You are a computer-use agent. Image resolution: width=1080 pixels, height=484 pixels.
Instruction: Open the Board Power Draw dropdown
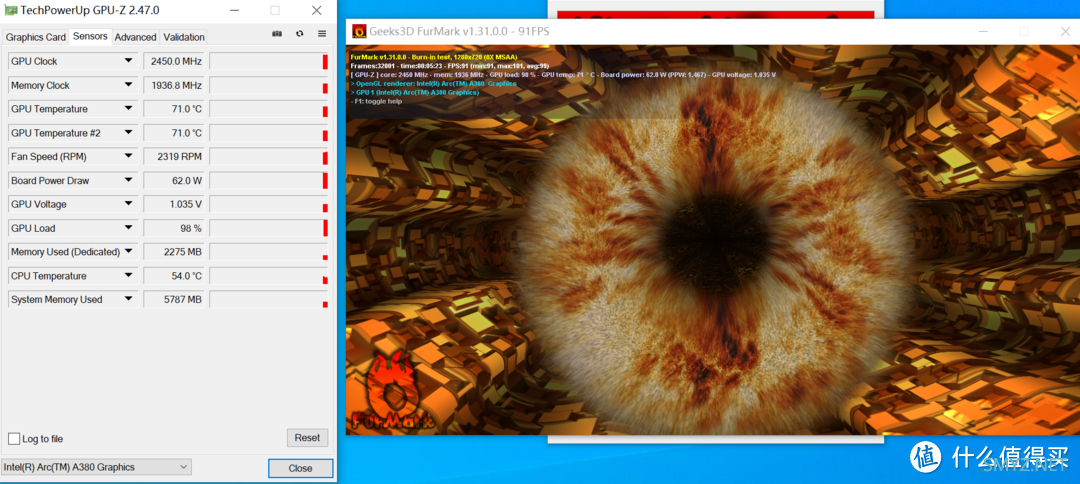[128, 180]
